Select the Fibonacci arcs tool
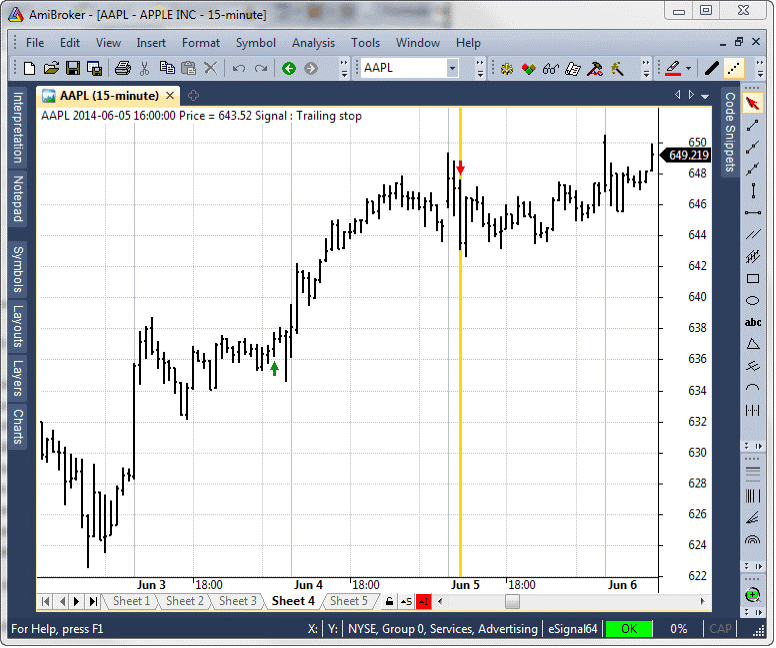 (753, 539)
